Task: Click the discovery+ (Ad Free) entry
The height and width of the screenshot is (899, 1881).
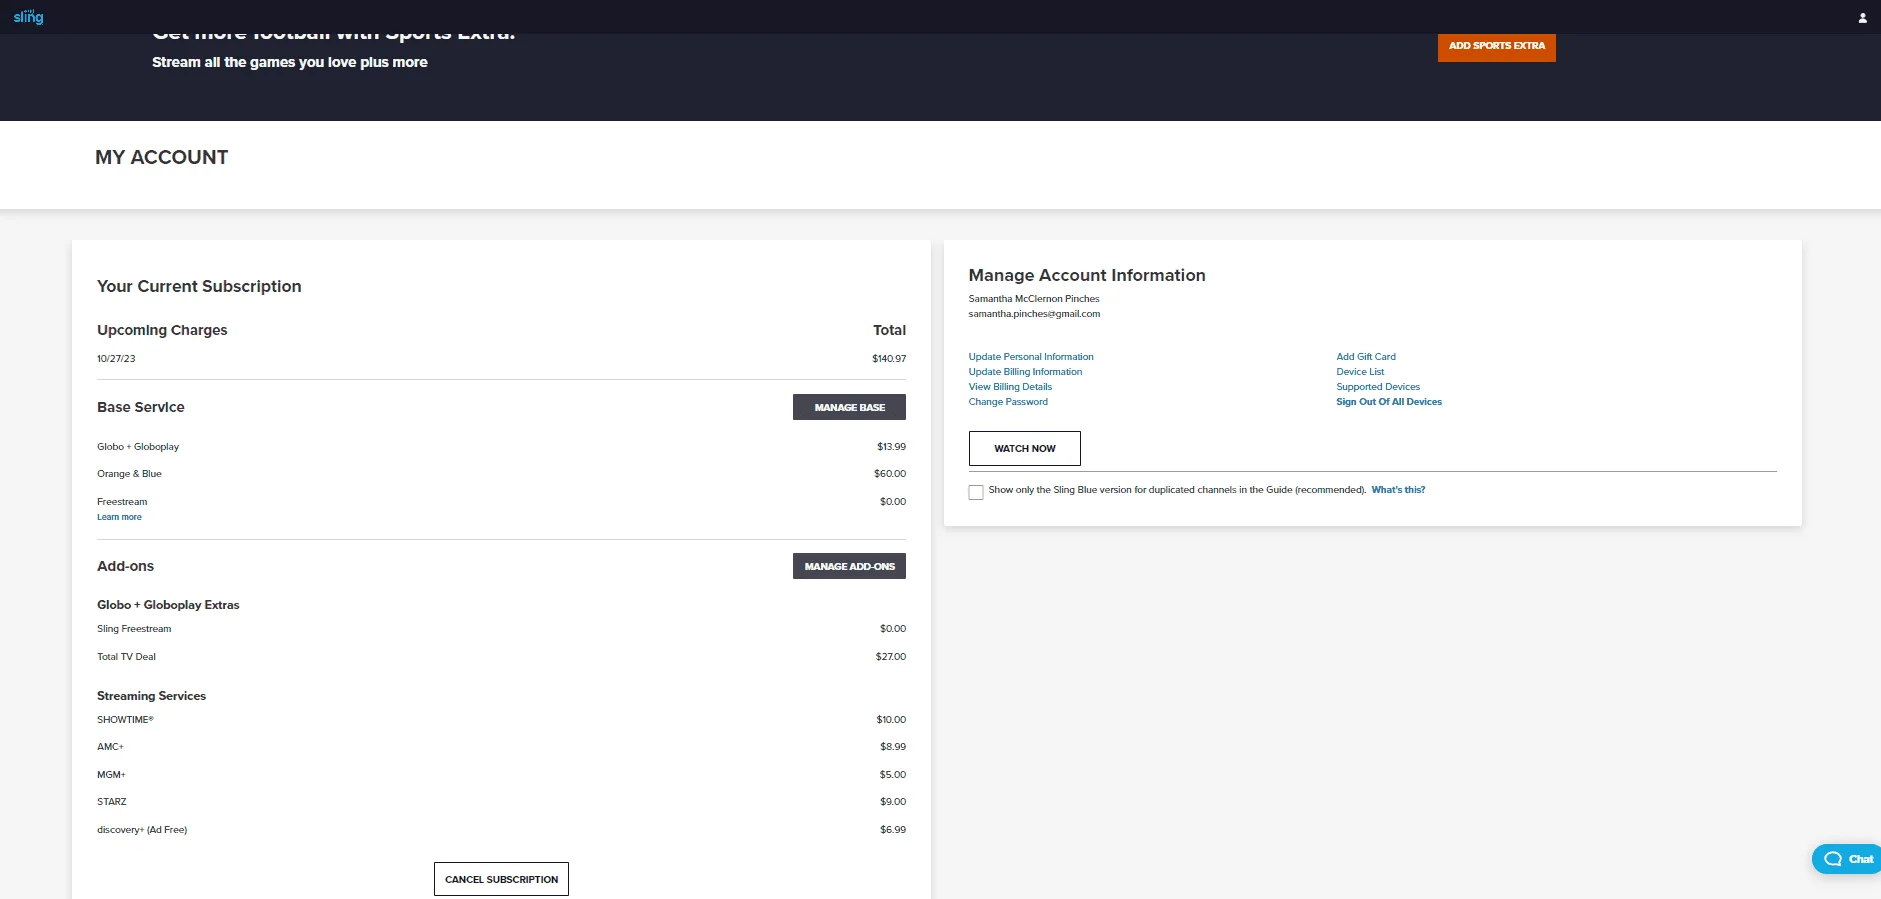Action: [x=142, y=830]
